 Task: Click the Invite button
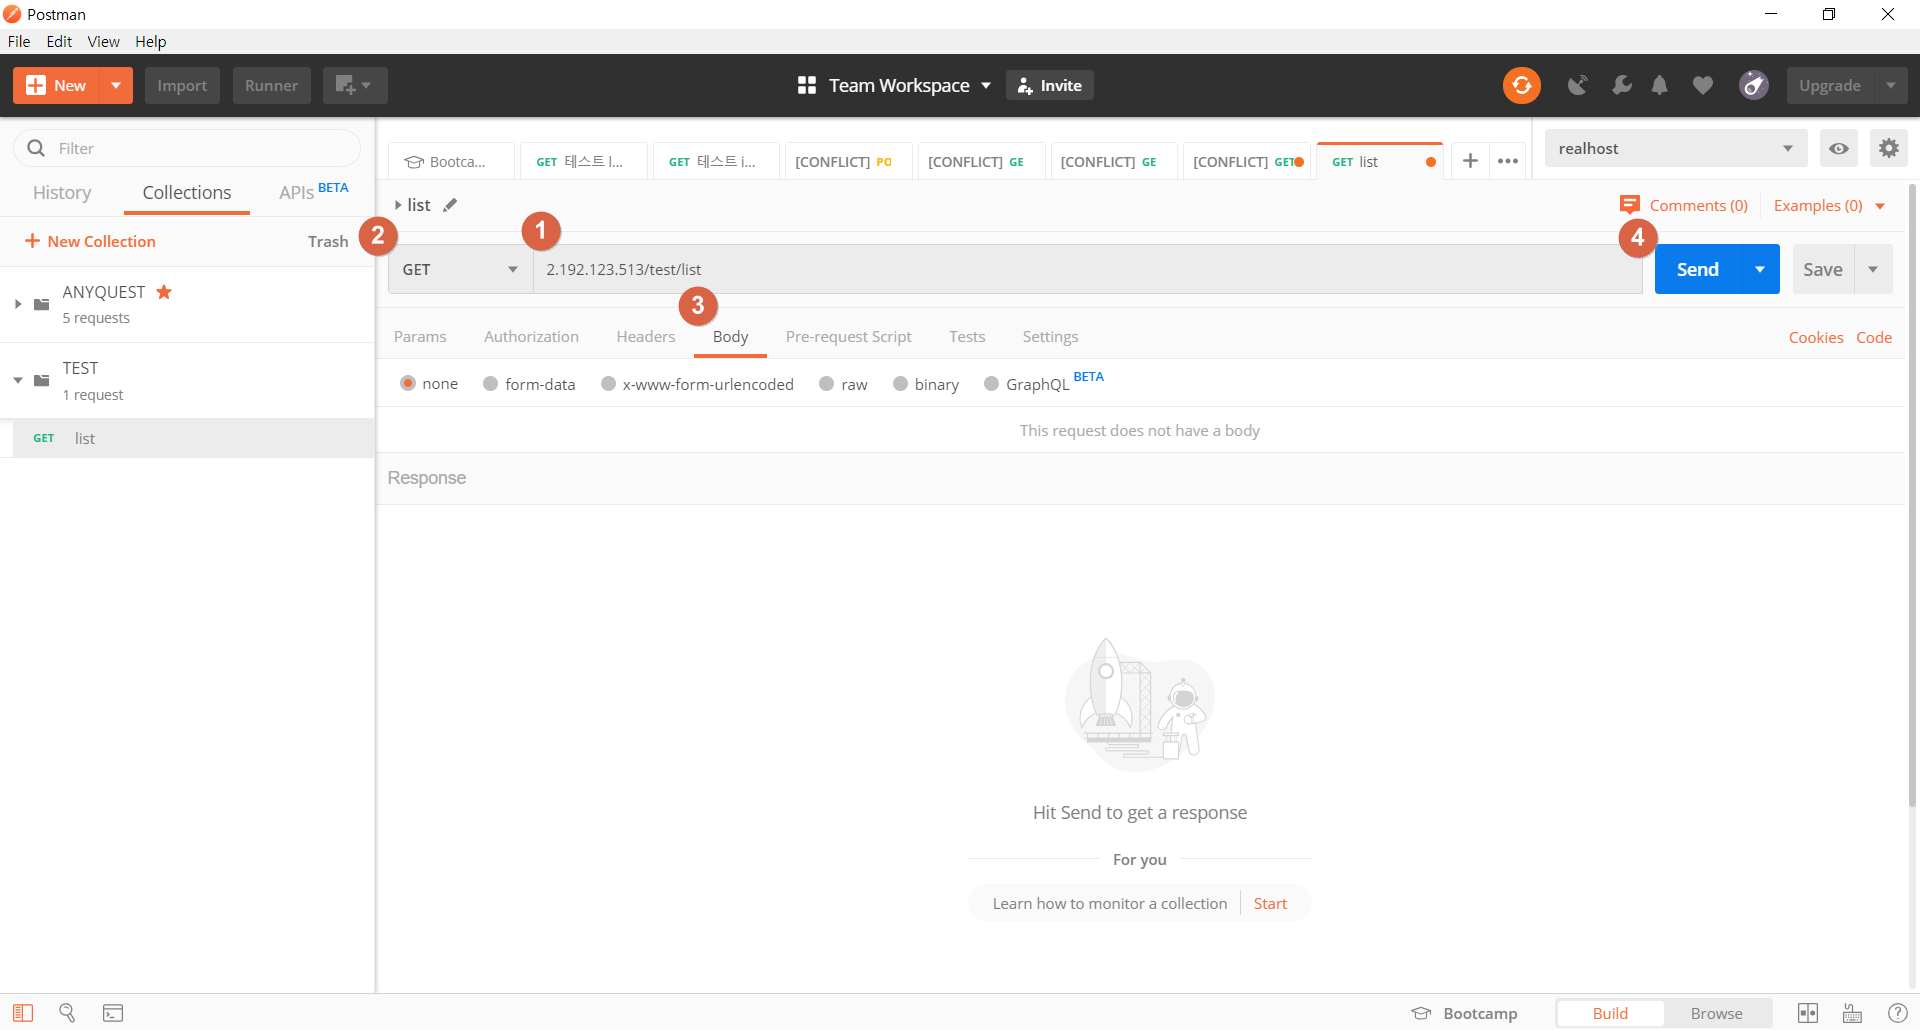[x=1049, y=85]
